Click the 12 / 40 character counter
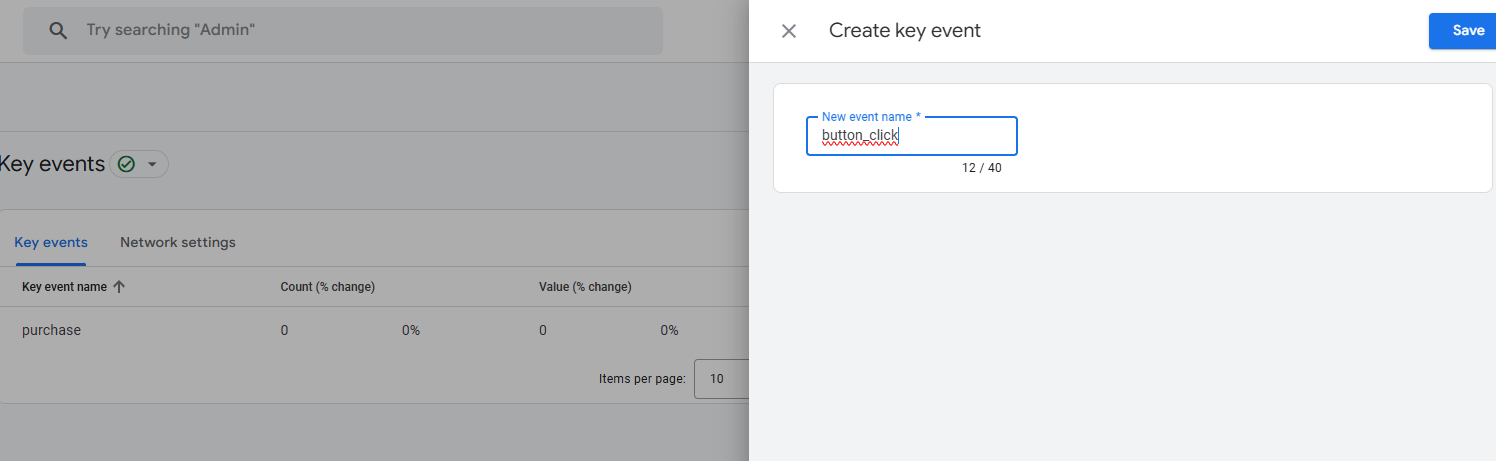 [982, 168]
